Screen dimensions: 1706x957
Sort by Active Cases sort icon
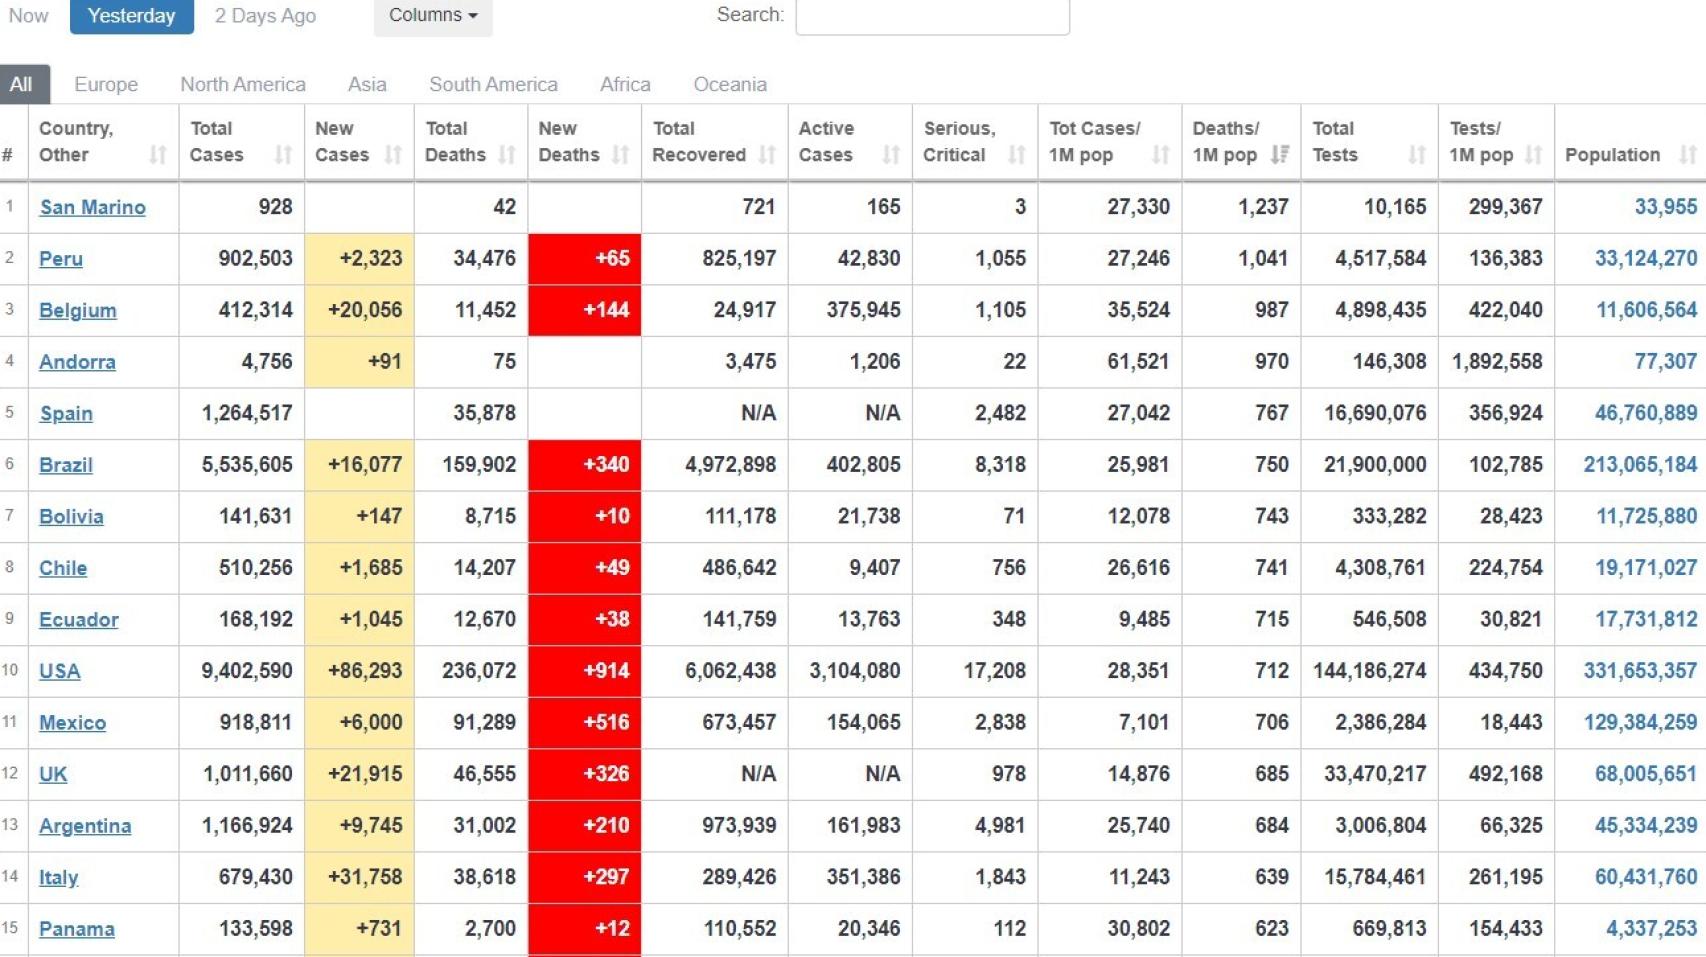891,155
